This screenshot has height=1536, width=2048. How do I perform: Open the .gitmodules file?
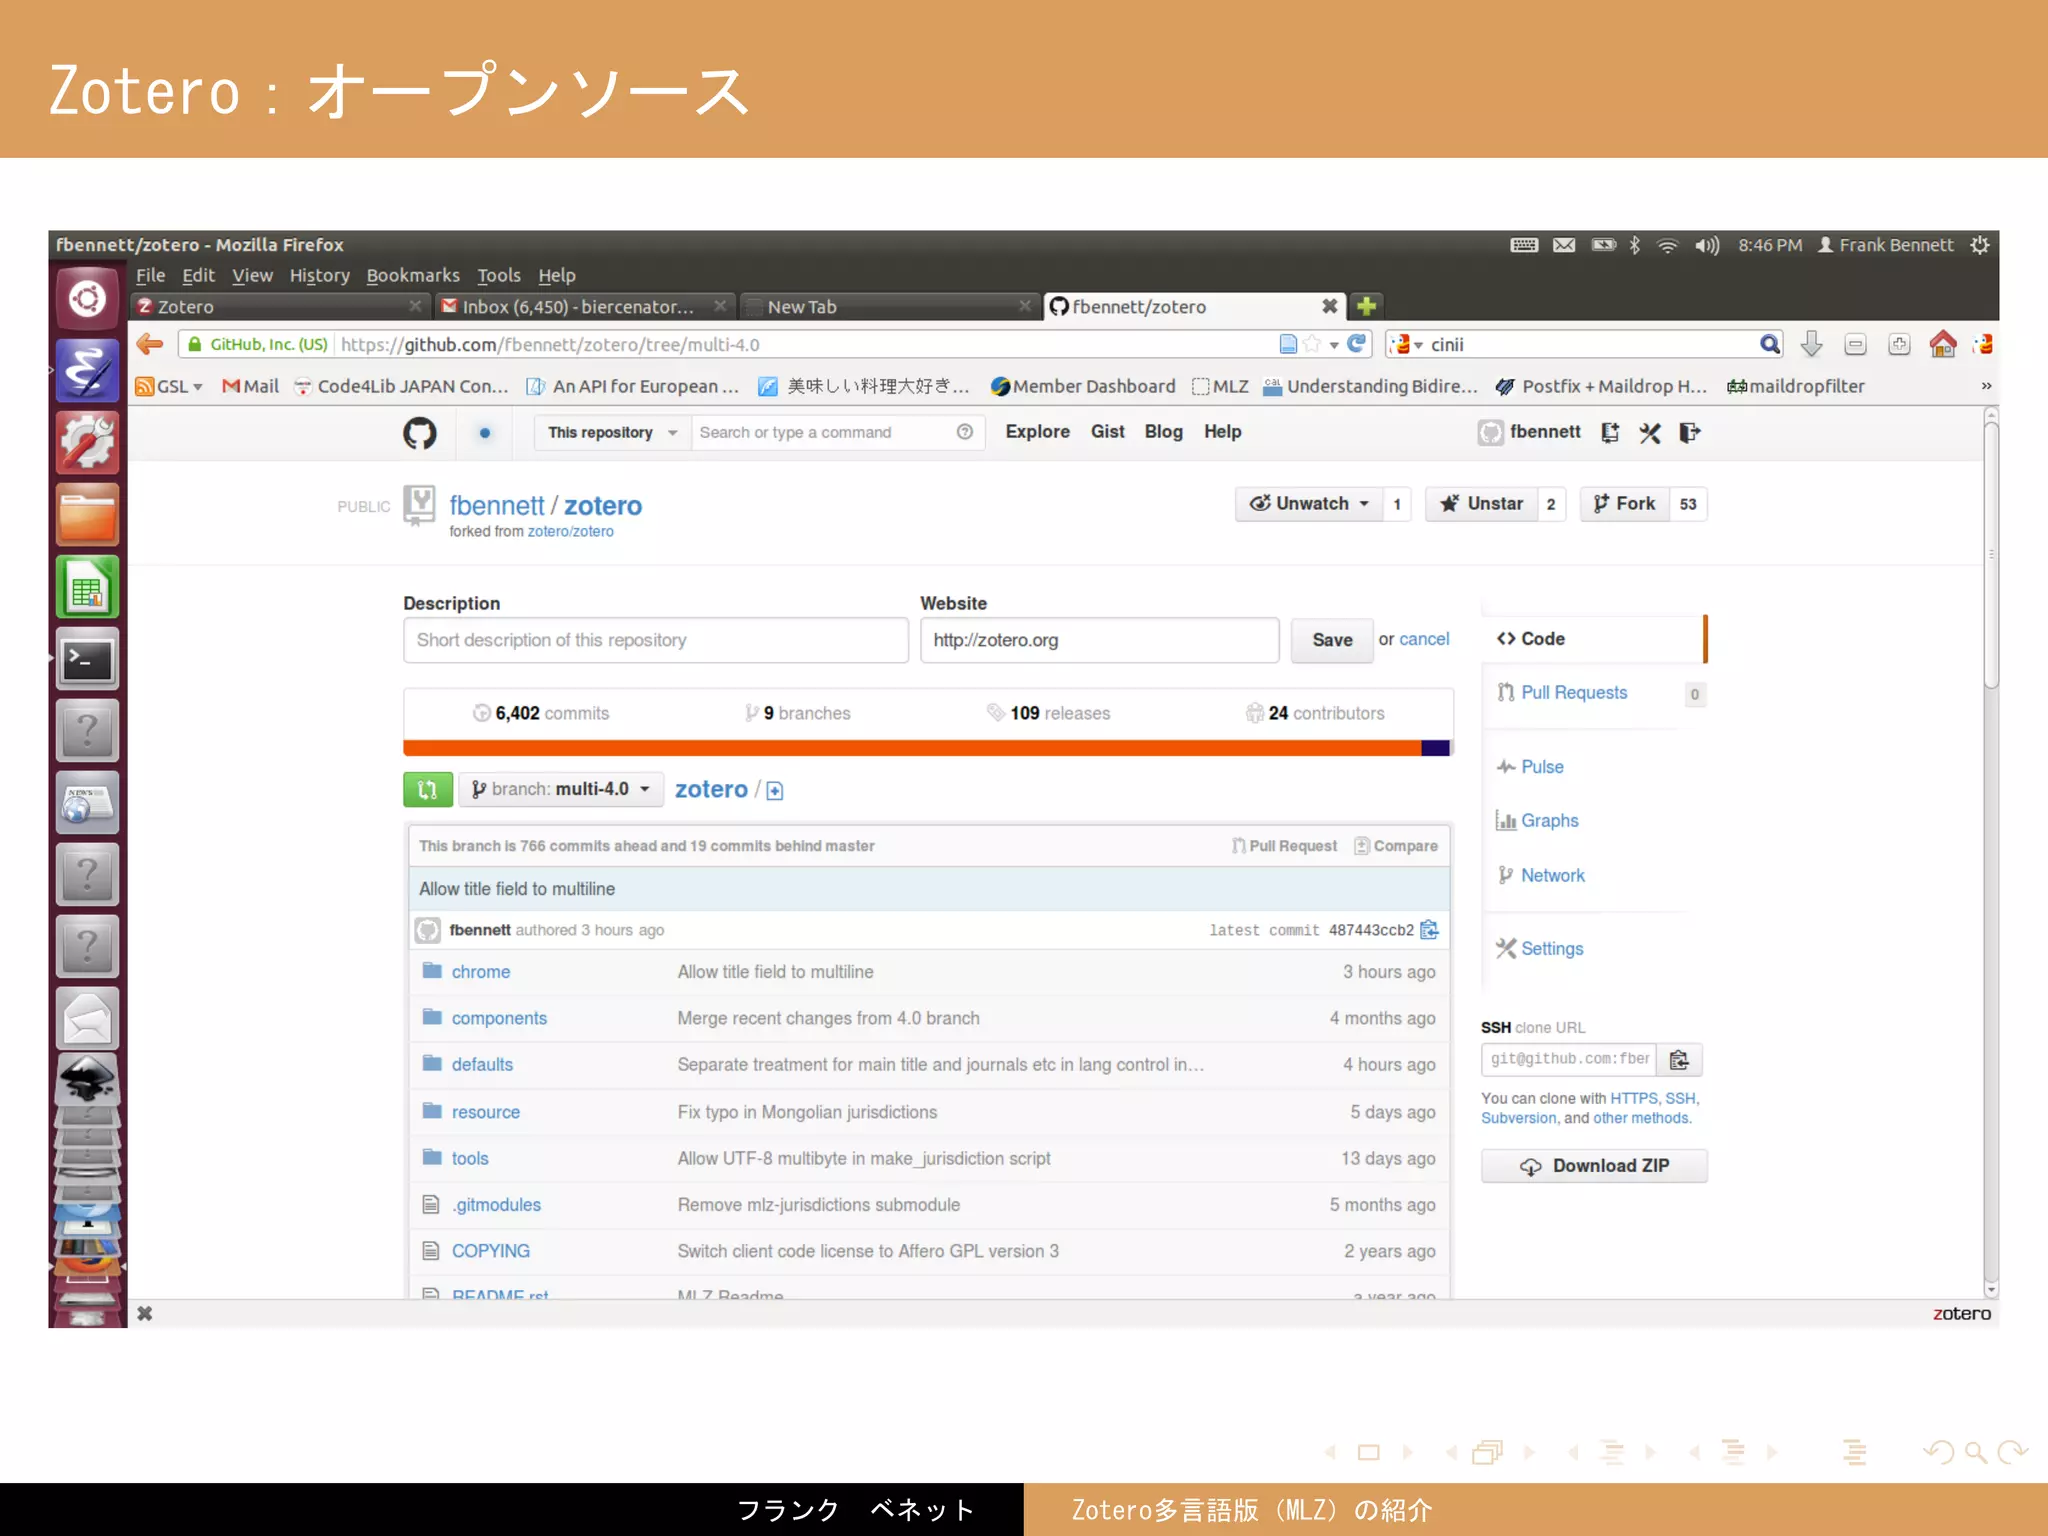(496, 1205)
